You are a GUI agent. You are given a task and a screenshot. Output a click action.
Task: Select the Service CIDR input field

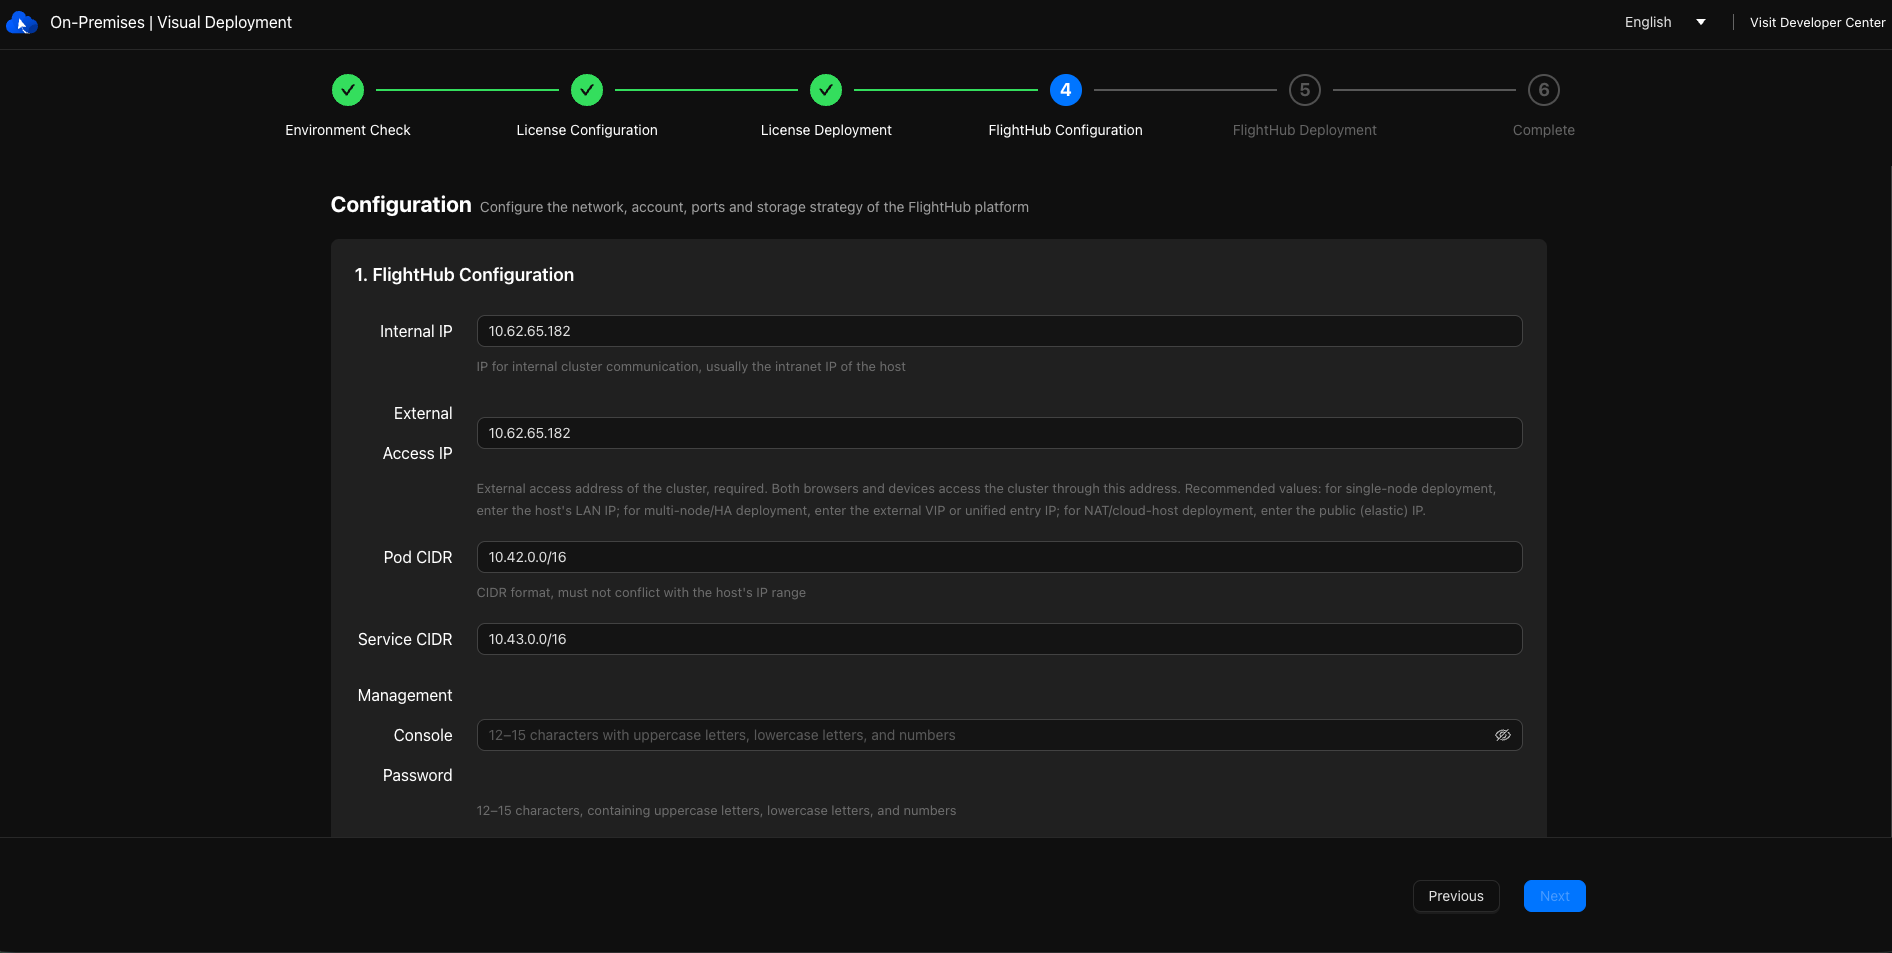(1000, 639)
